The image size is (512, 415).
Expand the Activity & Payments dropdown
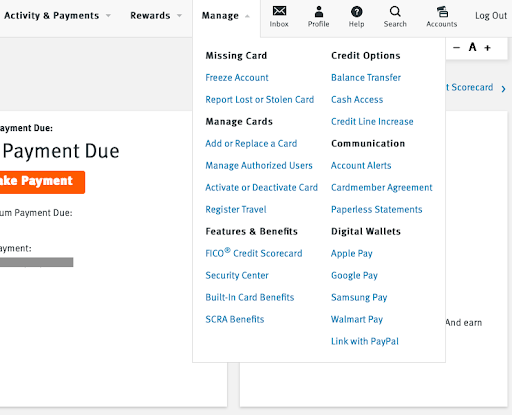tap(57, 16)
